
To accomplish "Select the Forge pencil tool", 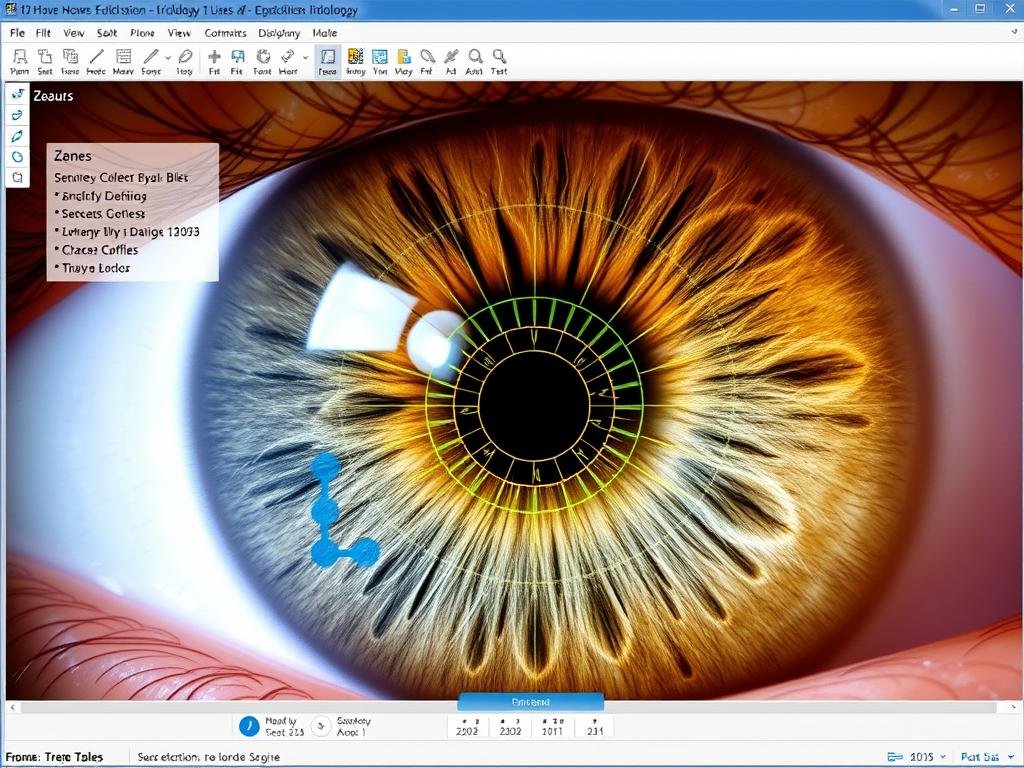I will click(151, 57).
